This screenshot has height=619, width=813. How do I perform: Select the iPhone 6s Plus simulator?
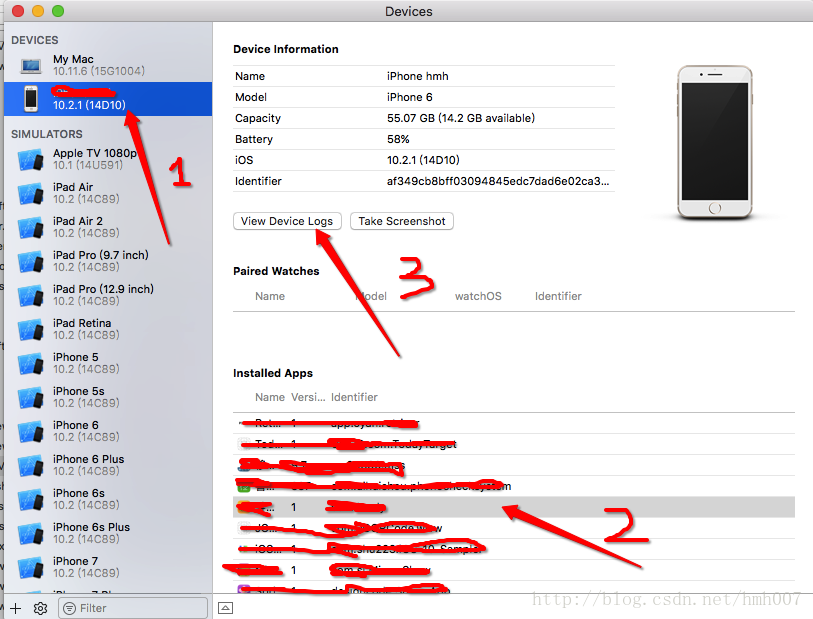[108, 533]
